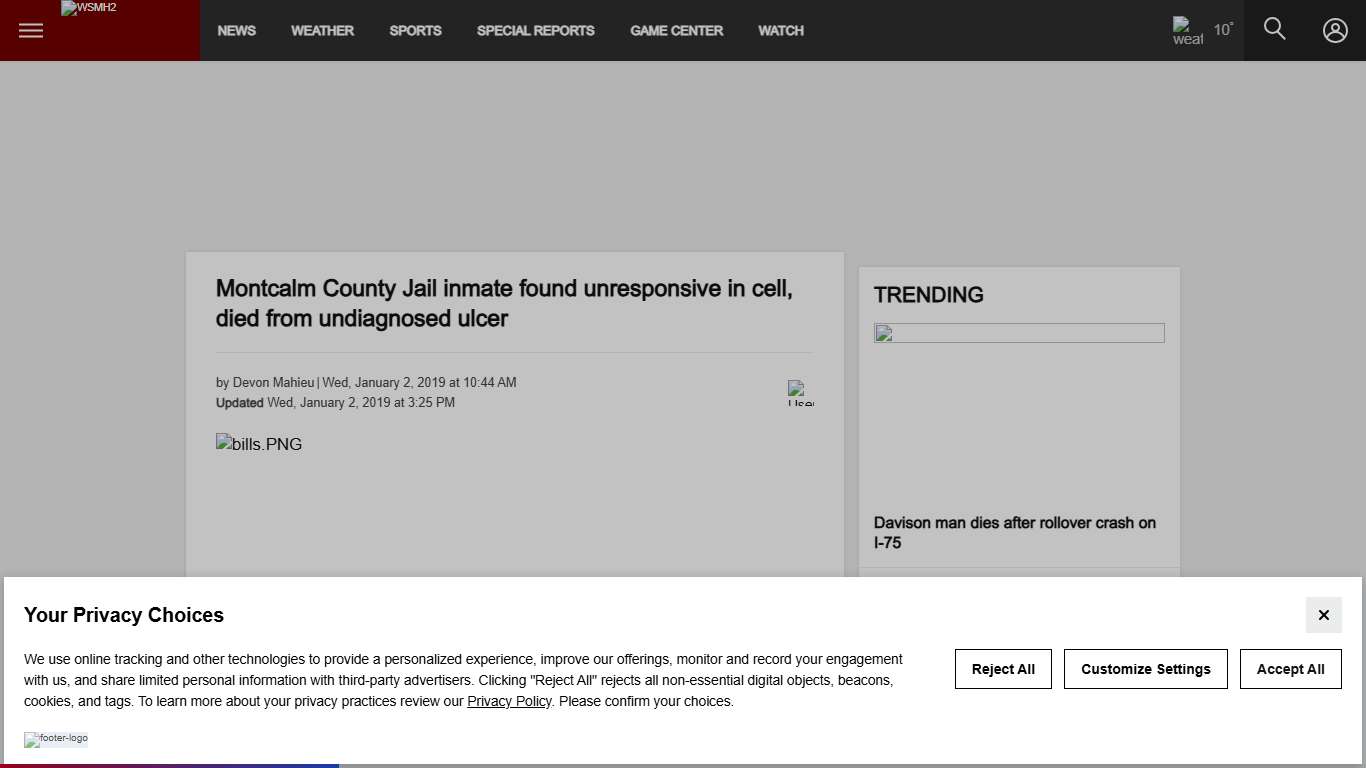Click the trending story thumbnail image
Screen dimensions: 1366x768
(x=1019, y=410)
